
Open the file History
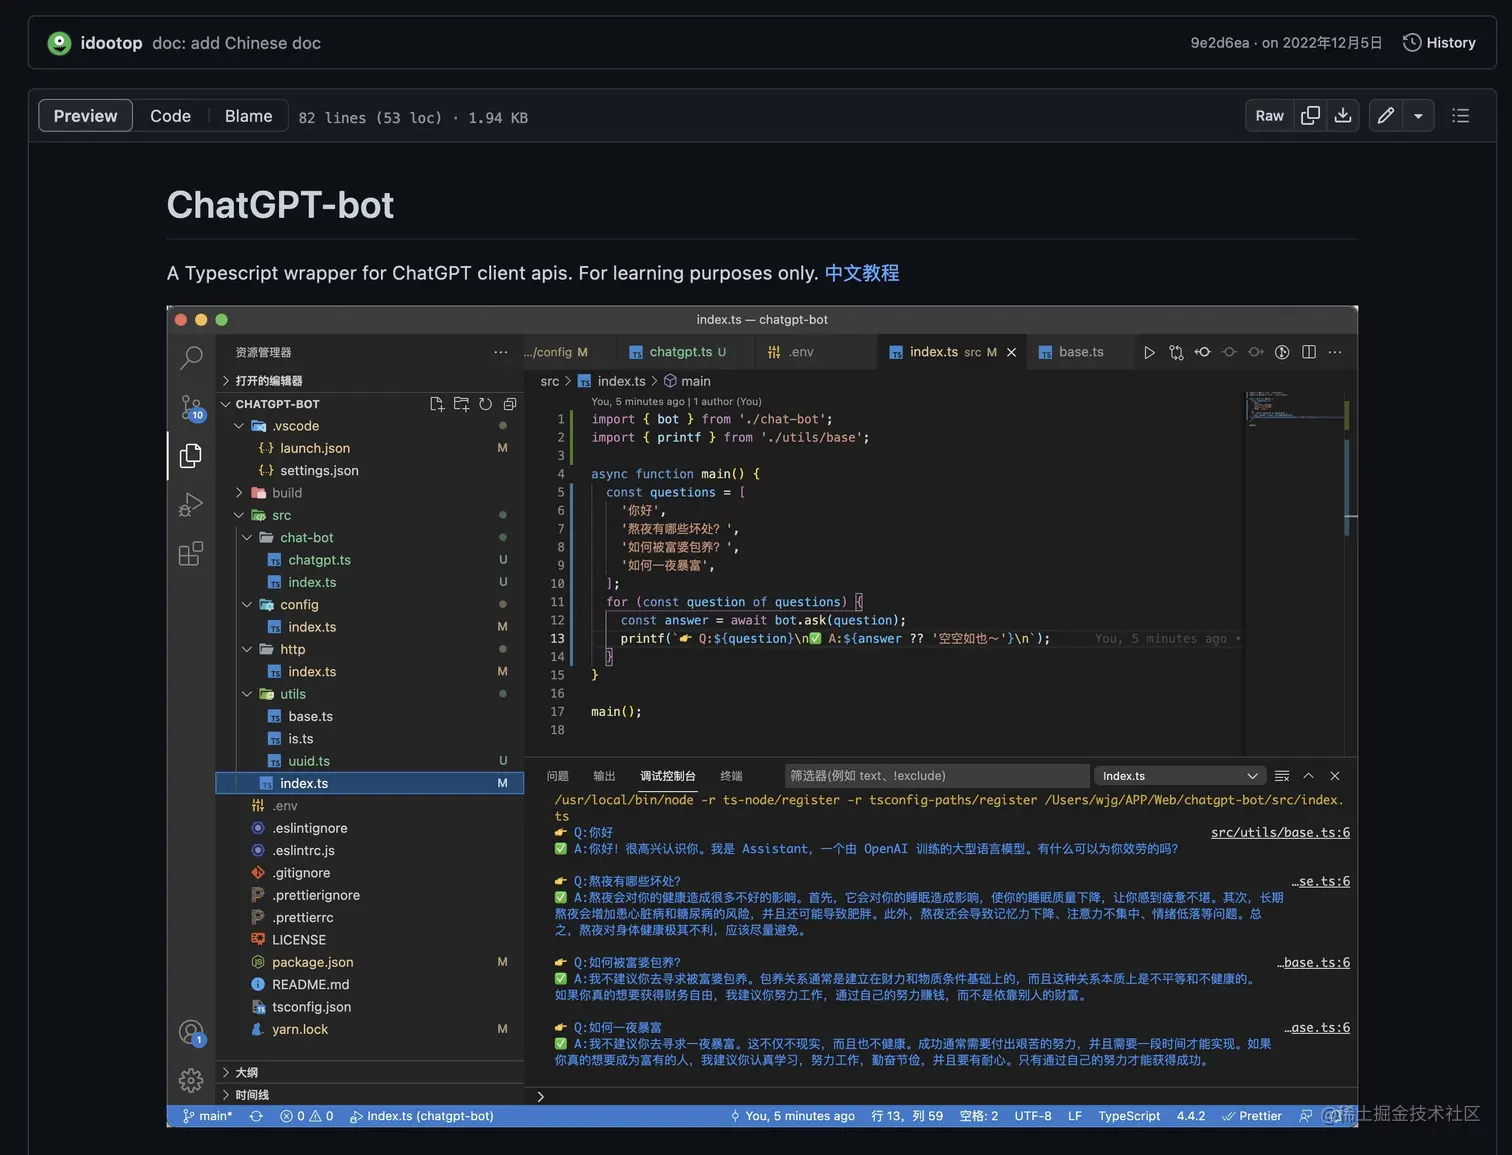pos(1439,43)
